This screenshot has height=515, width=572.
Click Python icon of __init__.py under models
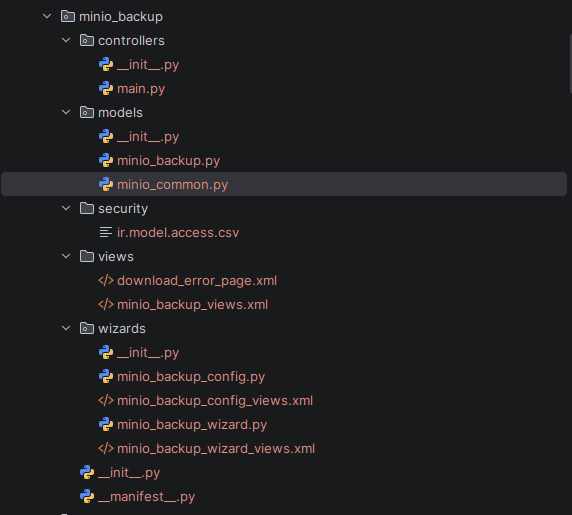pos(106,136)
